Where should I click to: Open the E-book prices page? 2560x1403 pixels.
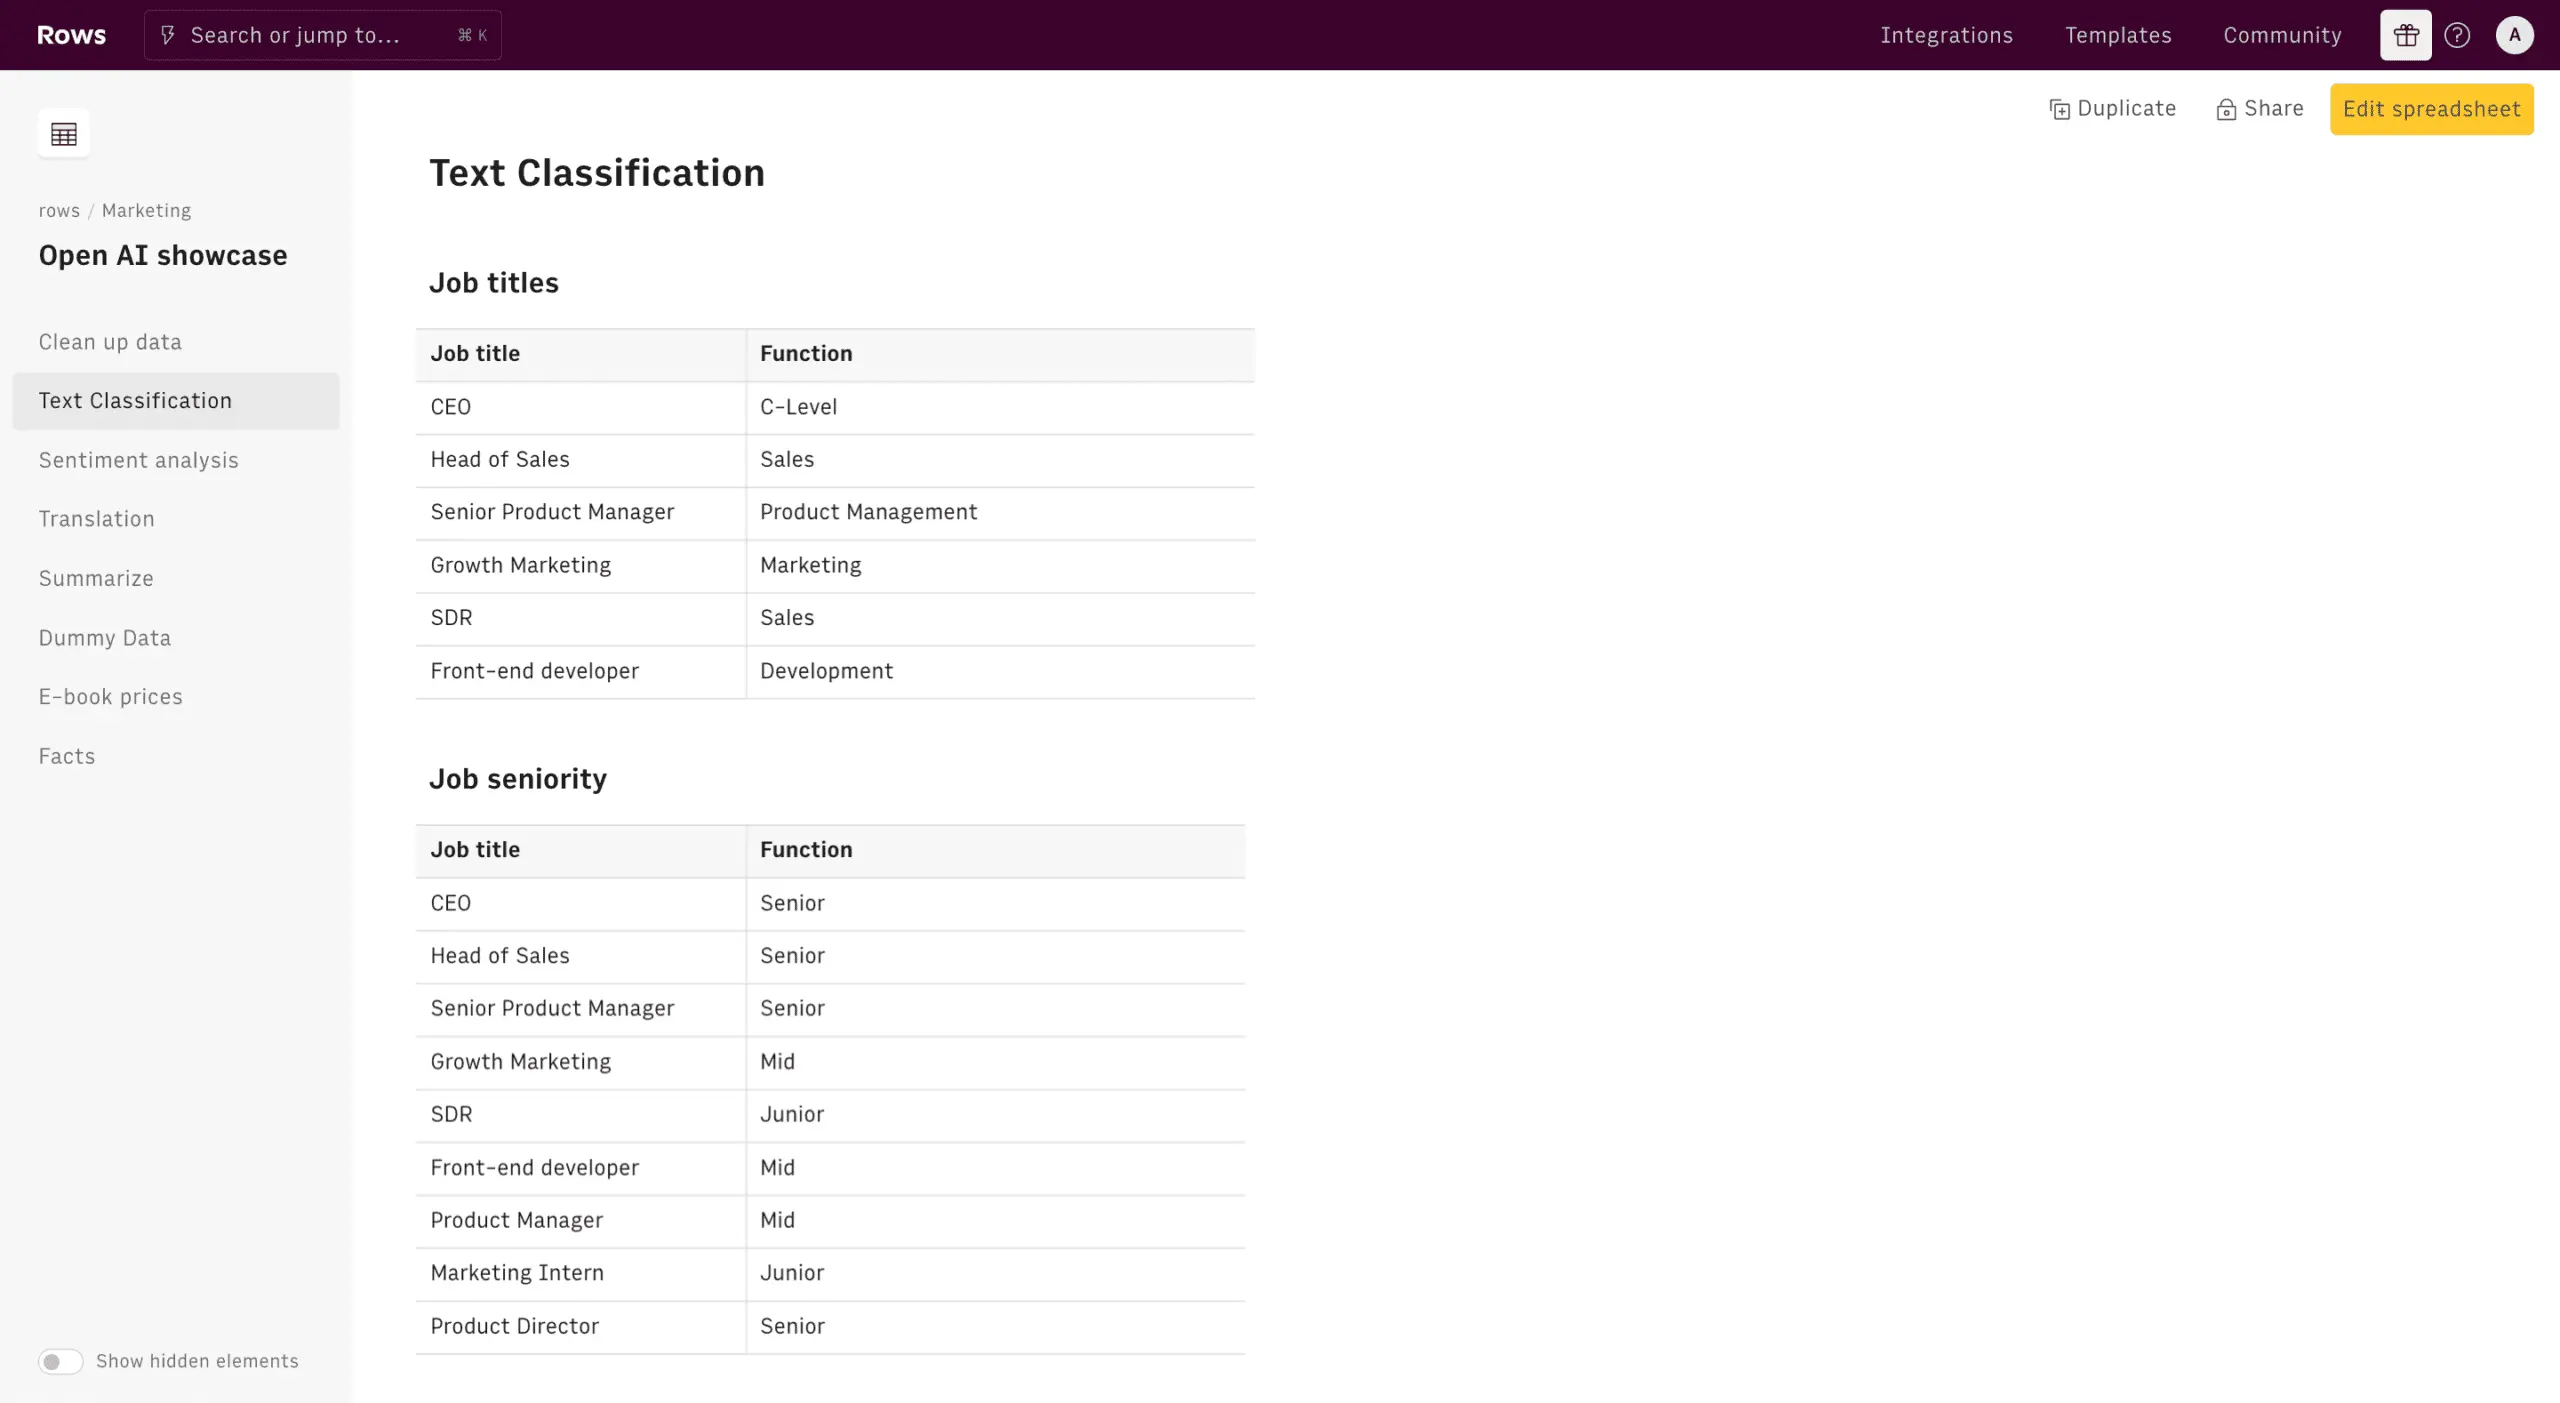pyautogui.click(x=176, y=697)
